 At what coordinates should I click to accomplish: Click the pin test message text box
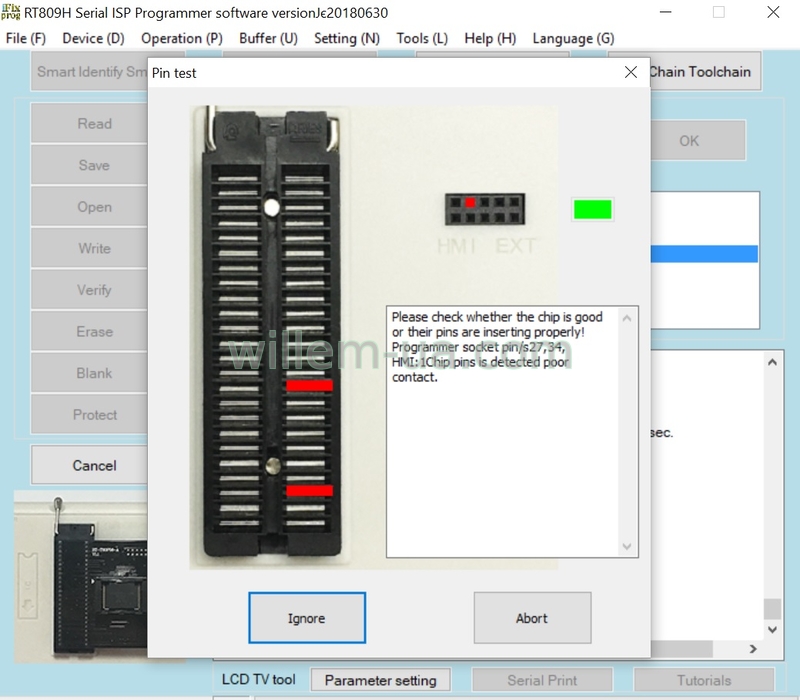[512, 432]
